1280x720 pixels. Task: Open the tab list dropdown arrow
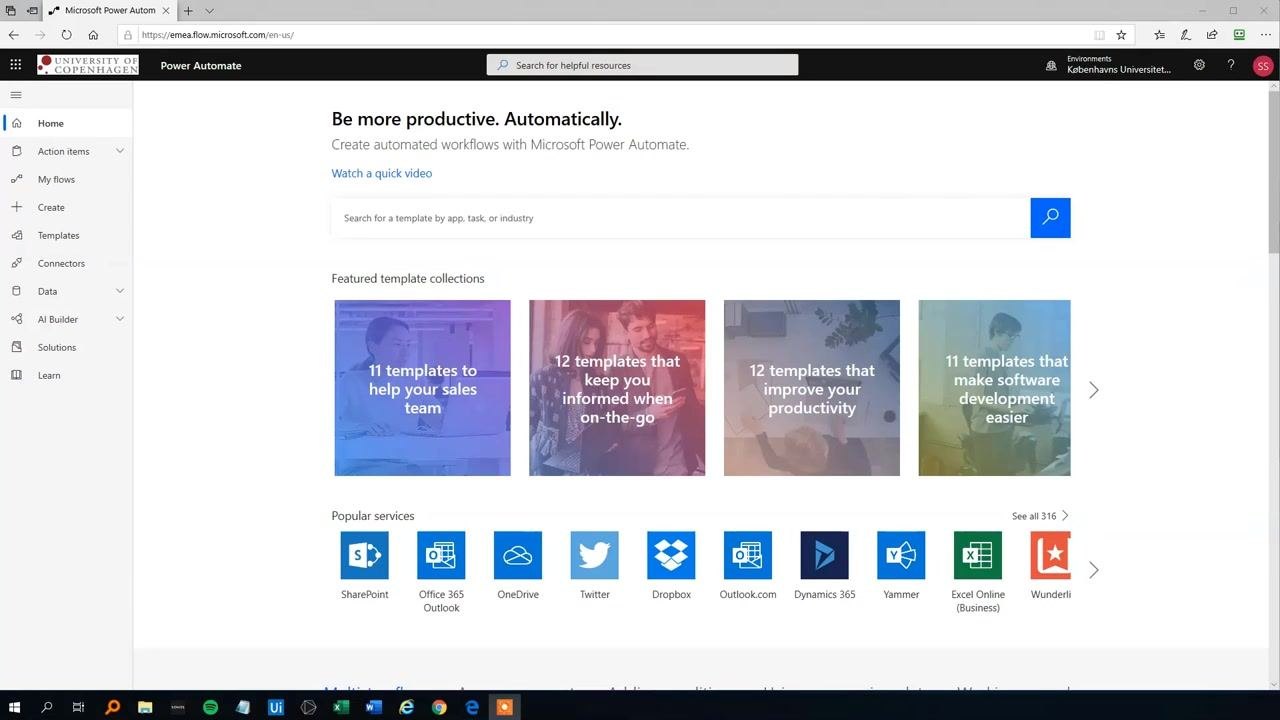[x=209, y=11]
